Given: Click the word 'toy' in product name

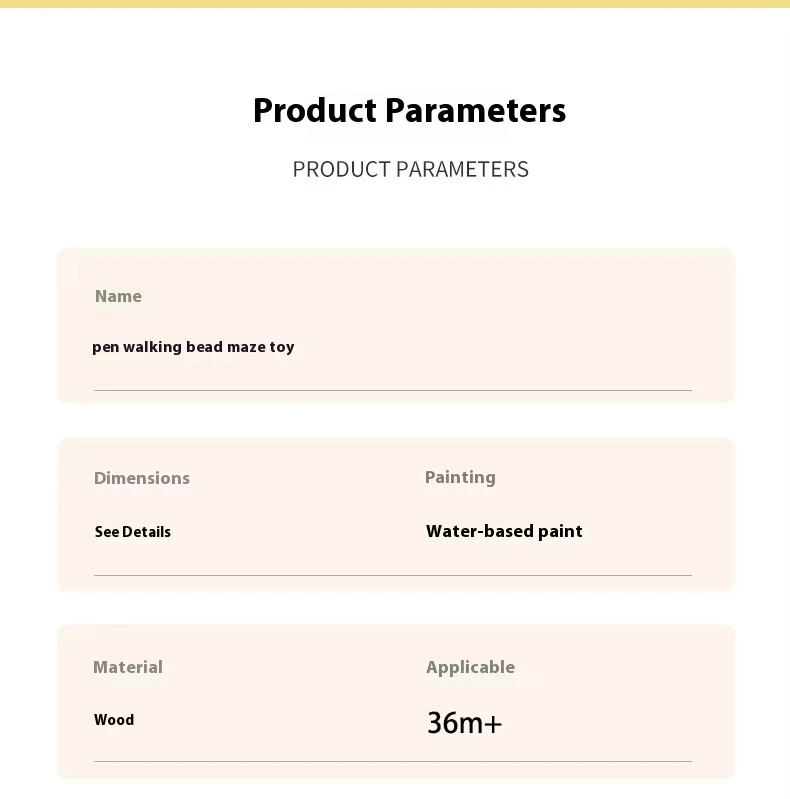Looking at the screenshot, I should [x=282, y=348].
